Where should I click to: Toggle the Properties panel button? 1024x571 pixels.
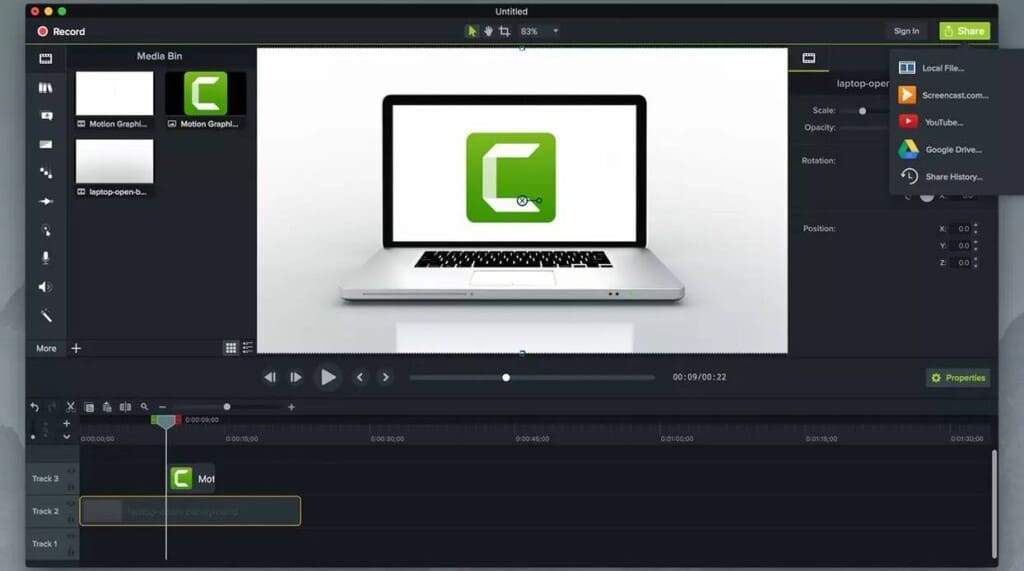(957, 378)
